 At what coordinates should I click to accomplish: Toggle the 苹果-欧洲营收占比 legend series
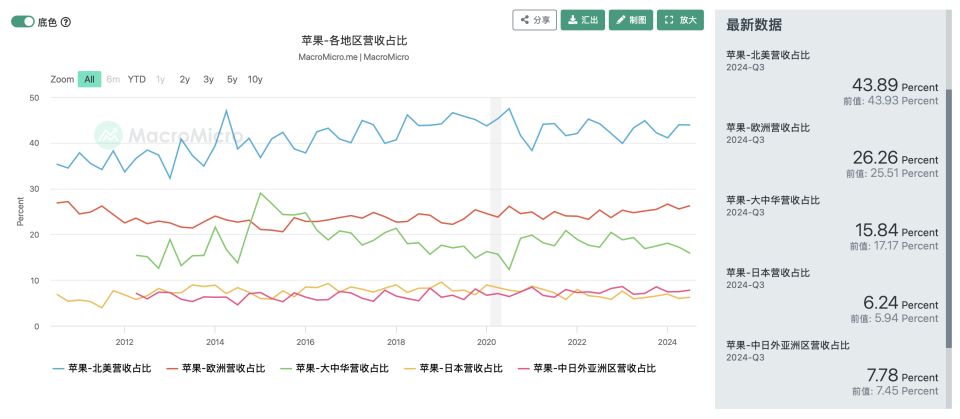tap(216, 368)
